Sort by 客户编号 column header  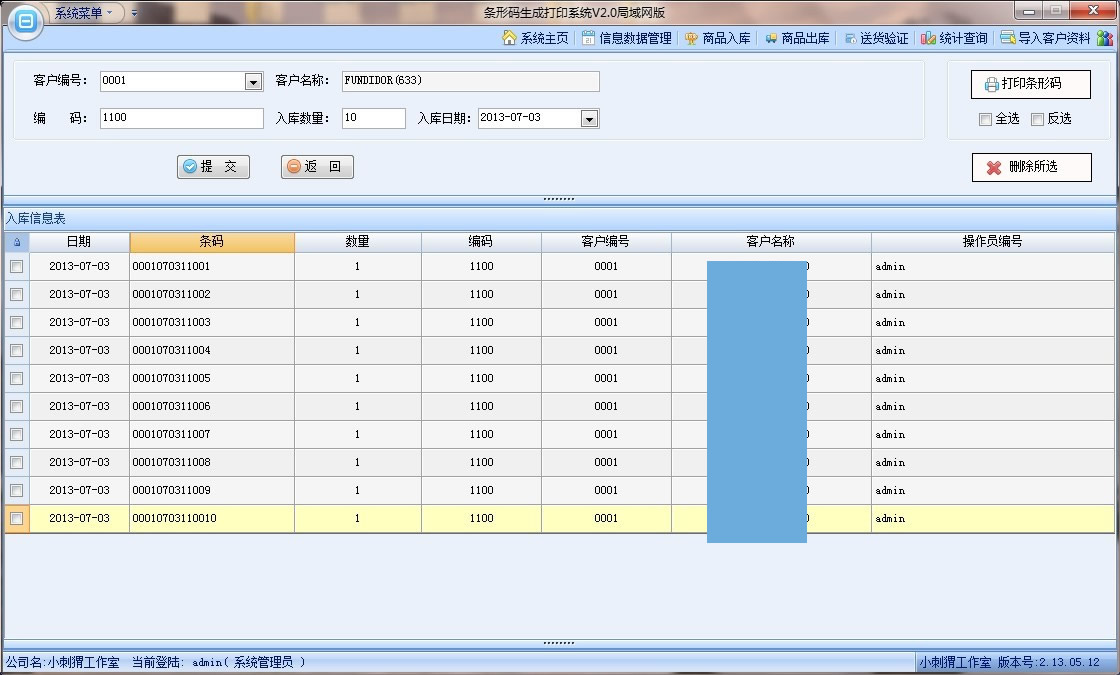pos(606,242)
